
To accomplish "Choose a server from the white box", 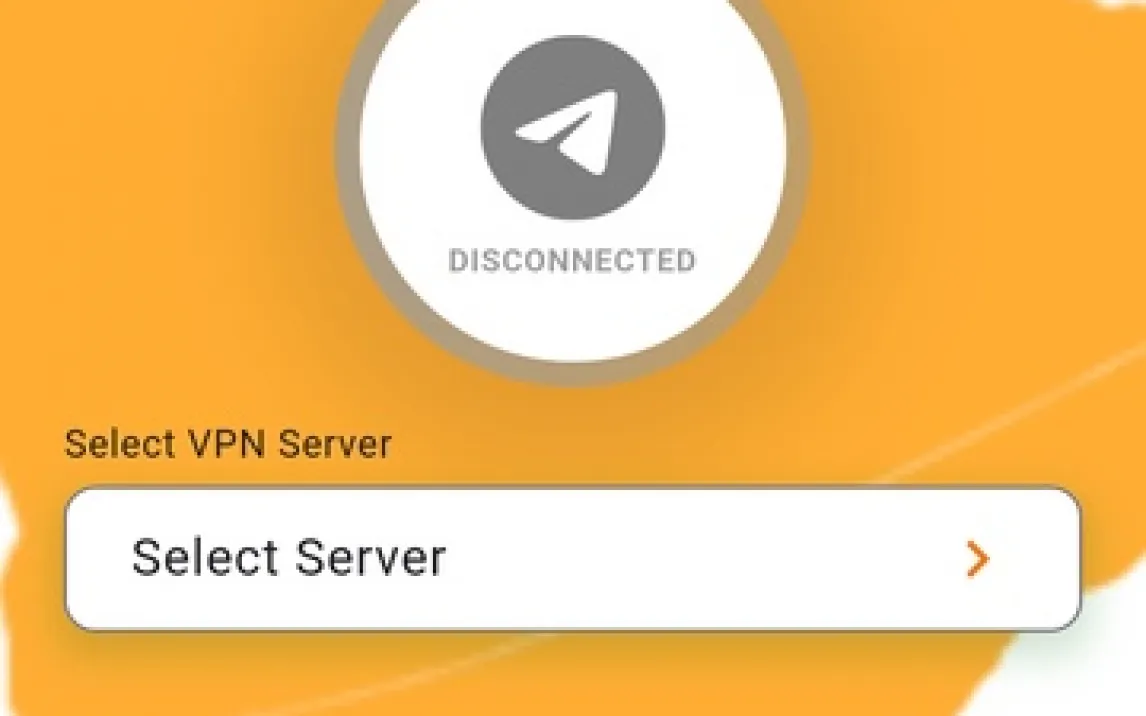I will click(573, 559).
